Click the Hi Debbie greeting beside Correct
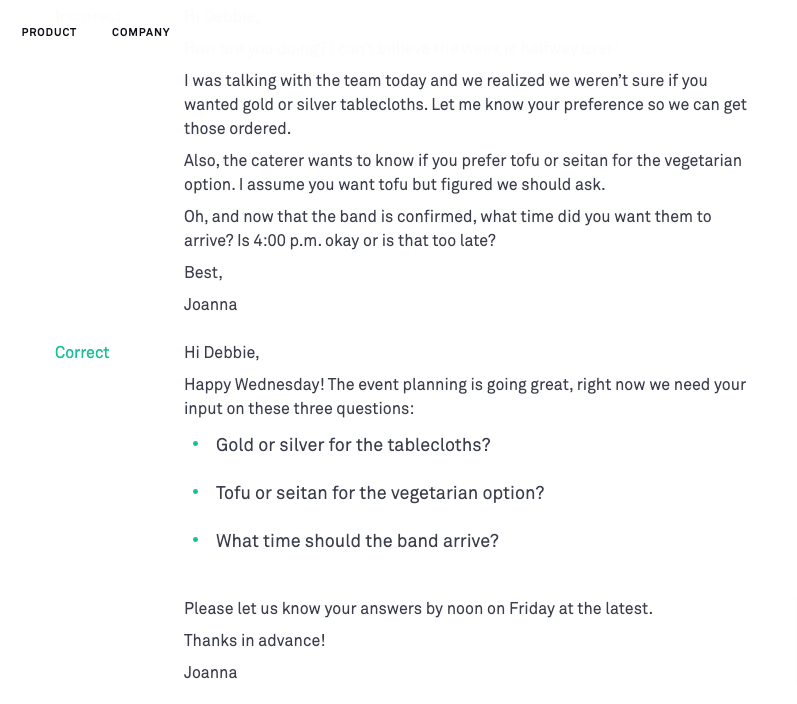This screenshot has height=704, width=797. [x=222, y=352]
